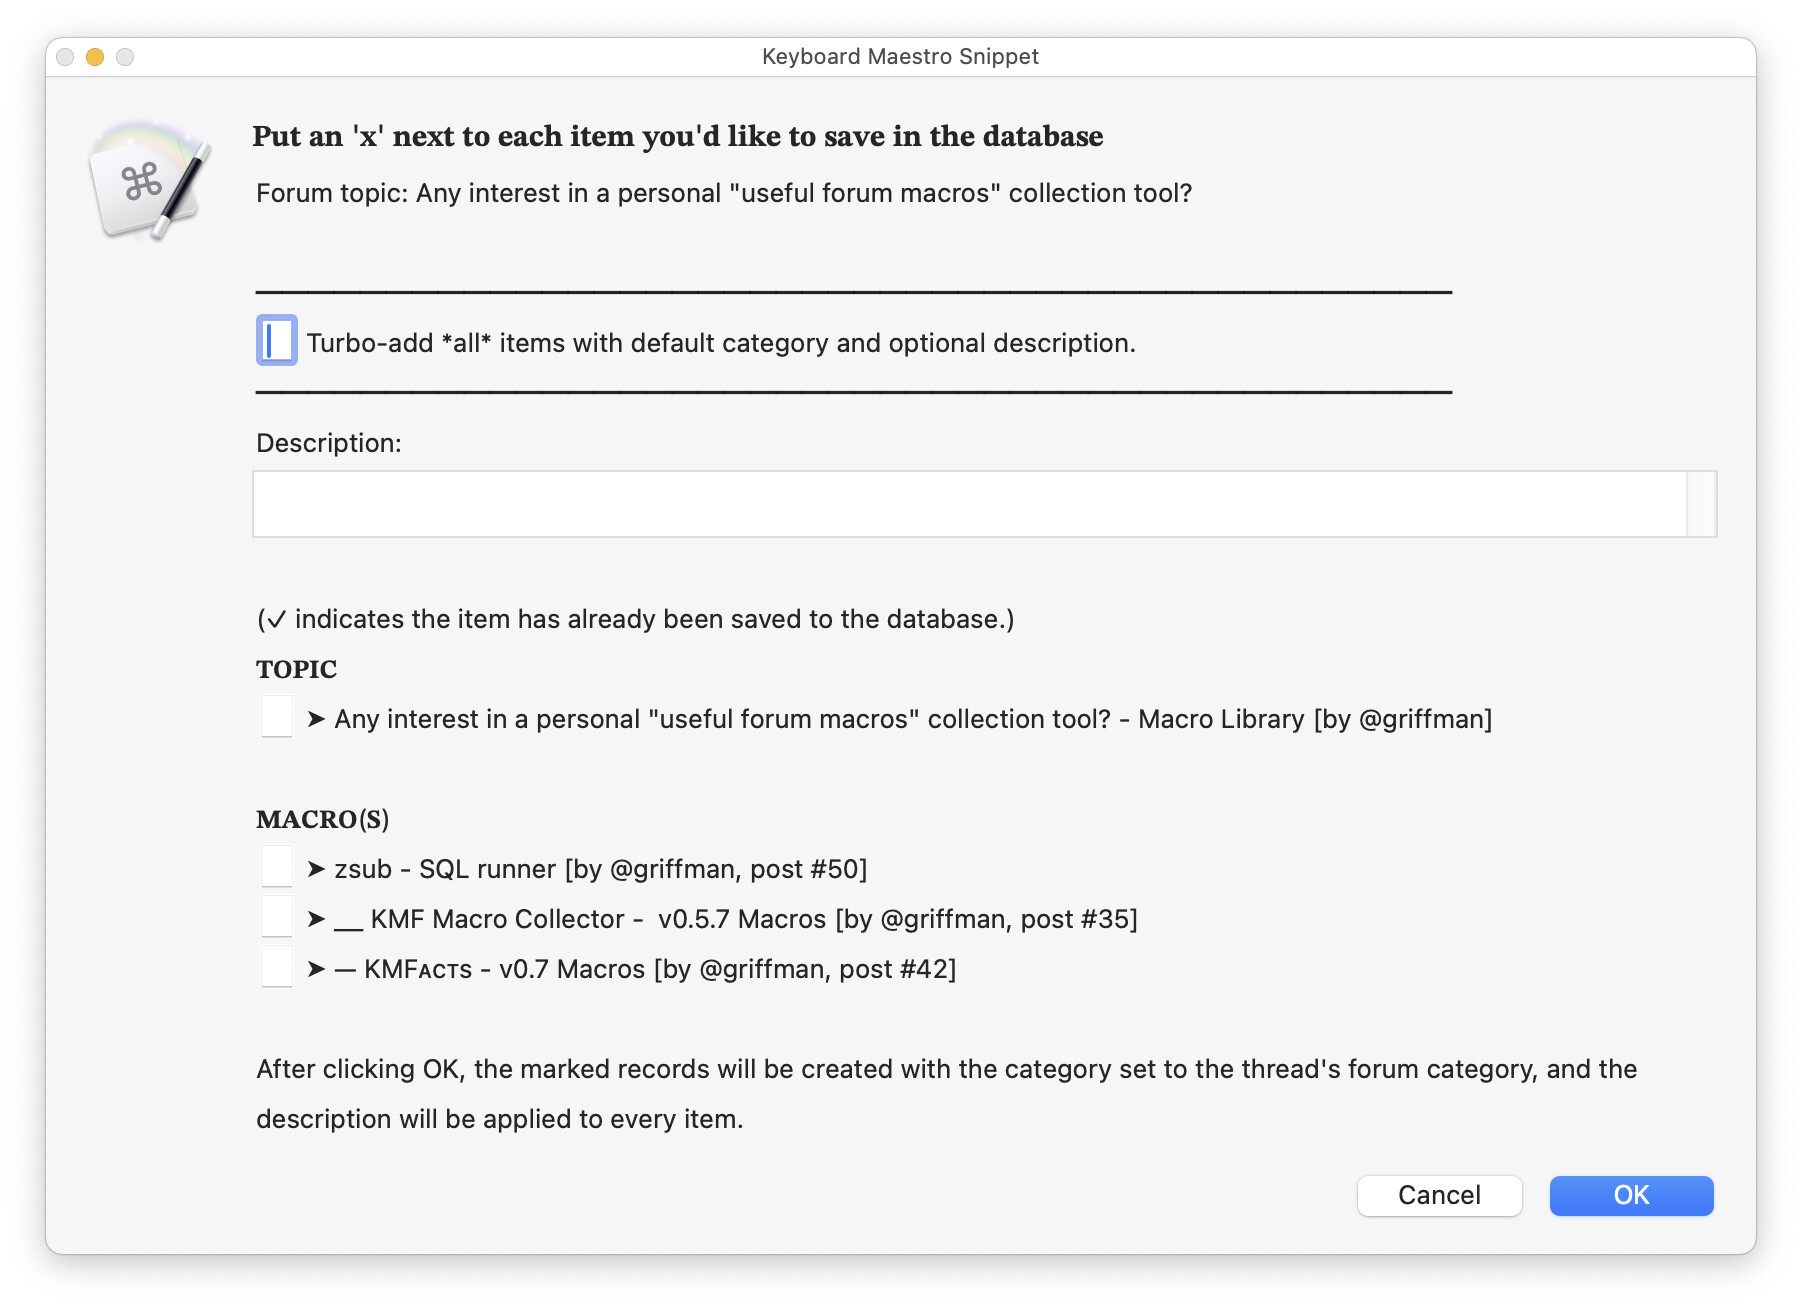
Task: Focus the Turbo-add all items box
Action: 277,341
